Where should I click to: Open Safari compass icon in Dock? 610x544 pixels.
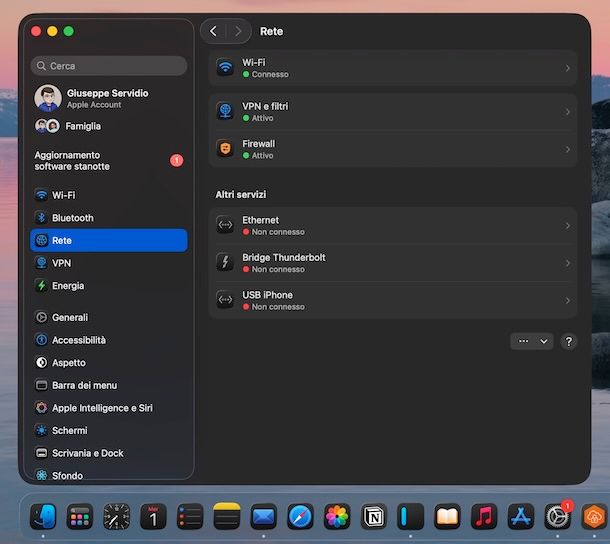pos(300,516)
